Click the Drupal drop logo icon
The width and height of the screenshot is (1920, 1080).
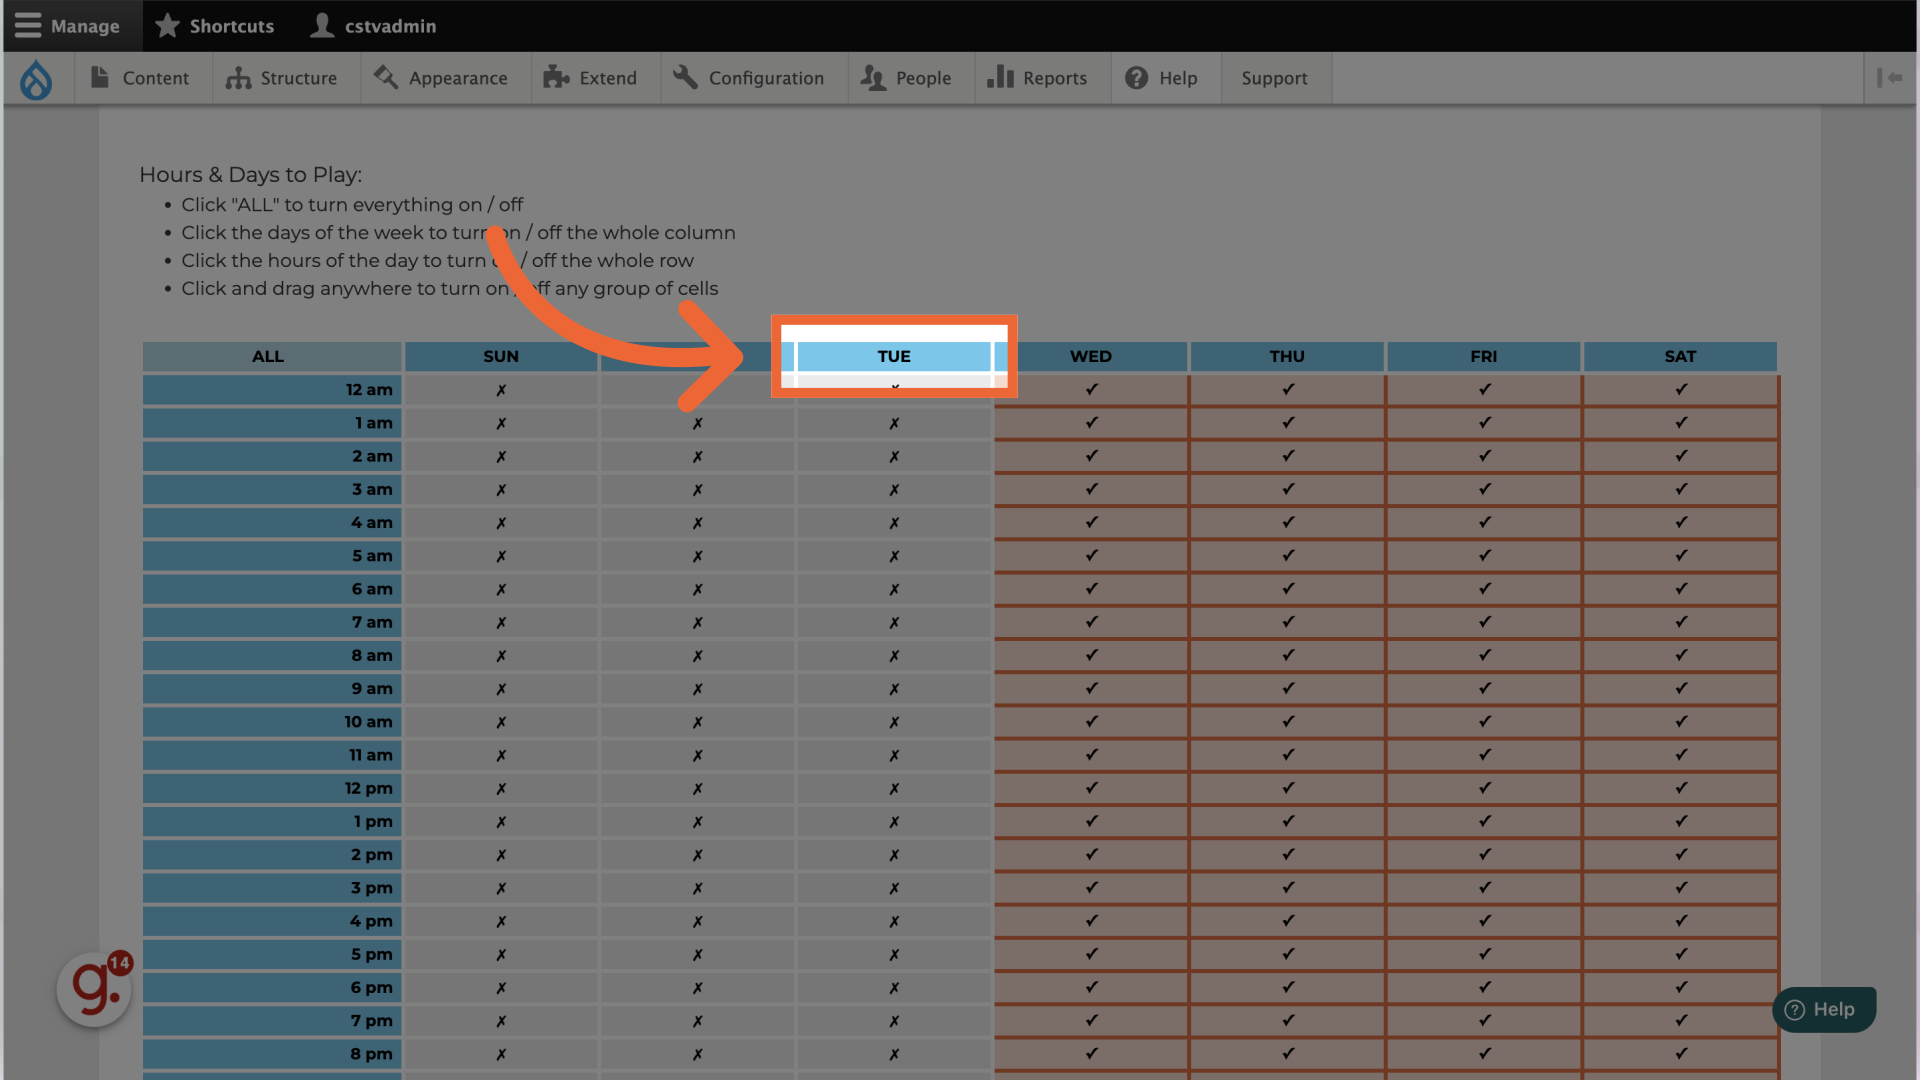(x=36, y=79)
